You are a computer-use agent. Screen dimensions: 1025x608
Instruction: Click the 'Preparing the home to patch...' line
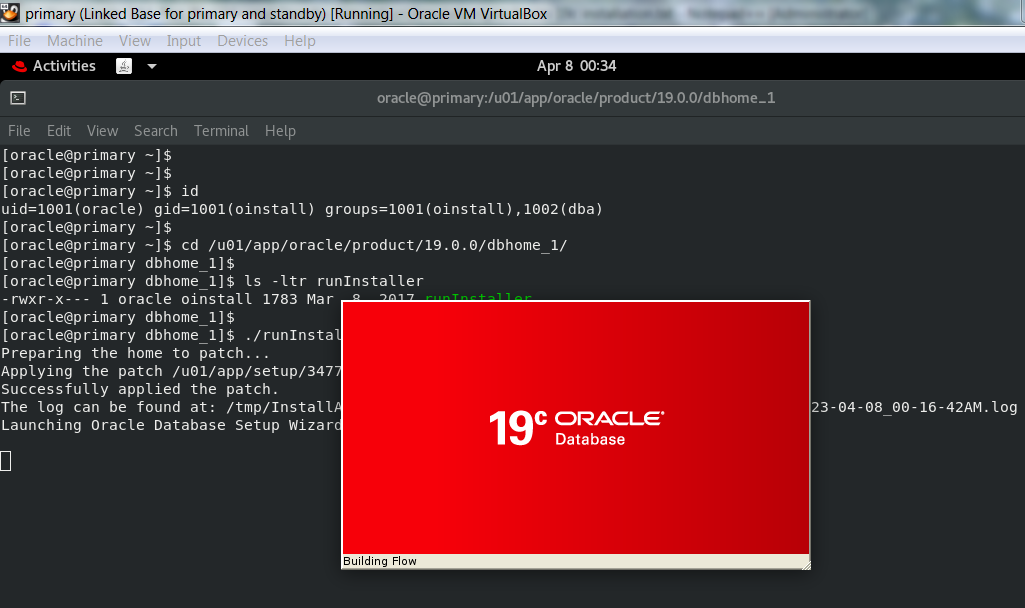135,353
